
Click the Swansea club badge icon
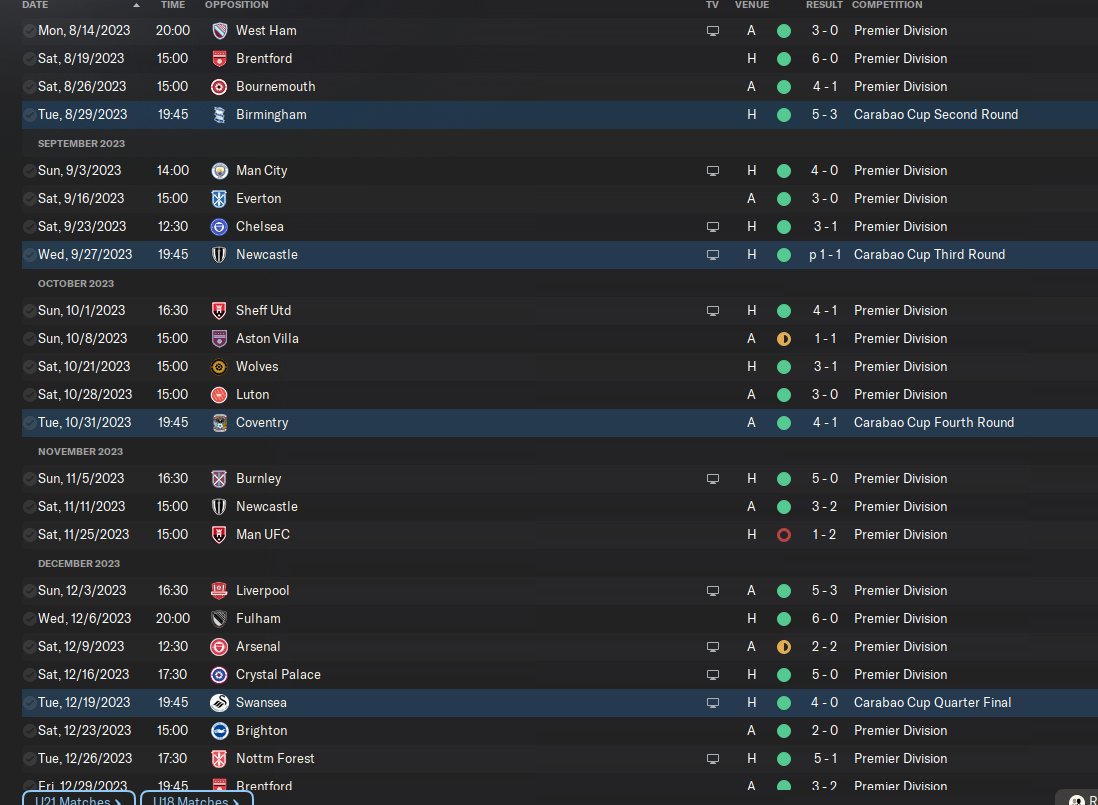pos(220,703)
